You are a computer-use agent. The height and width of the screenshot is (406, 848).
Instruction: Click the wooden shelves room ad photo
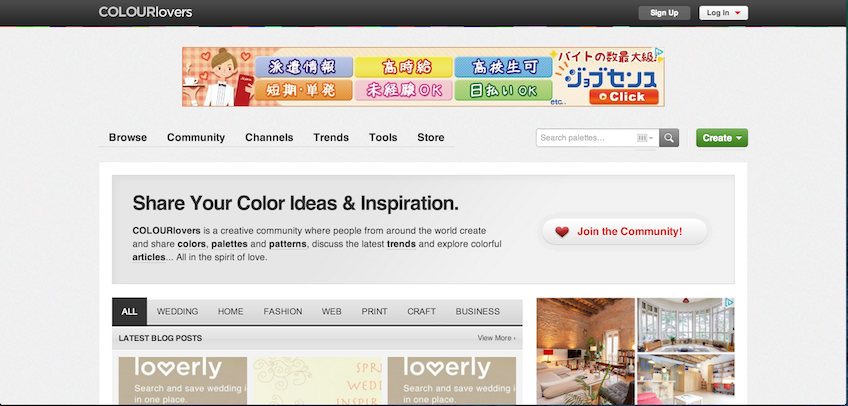click(686, 380)
